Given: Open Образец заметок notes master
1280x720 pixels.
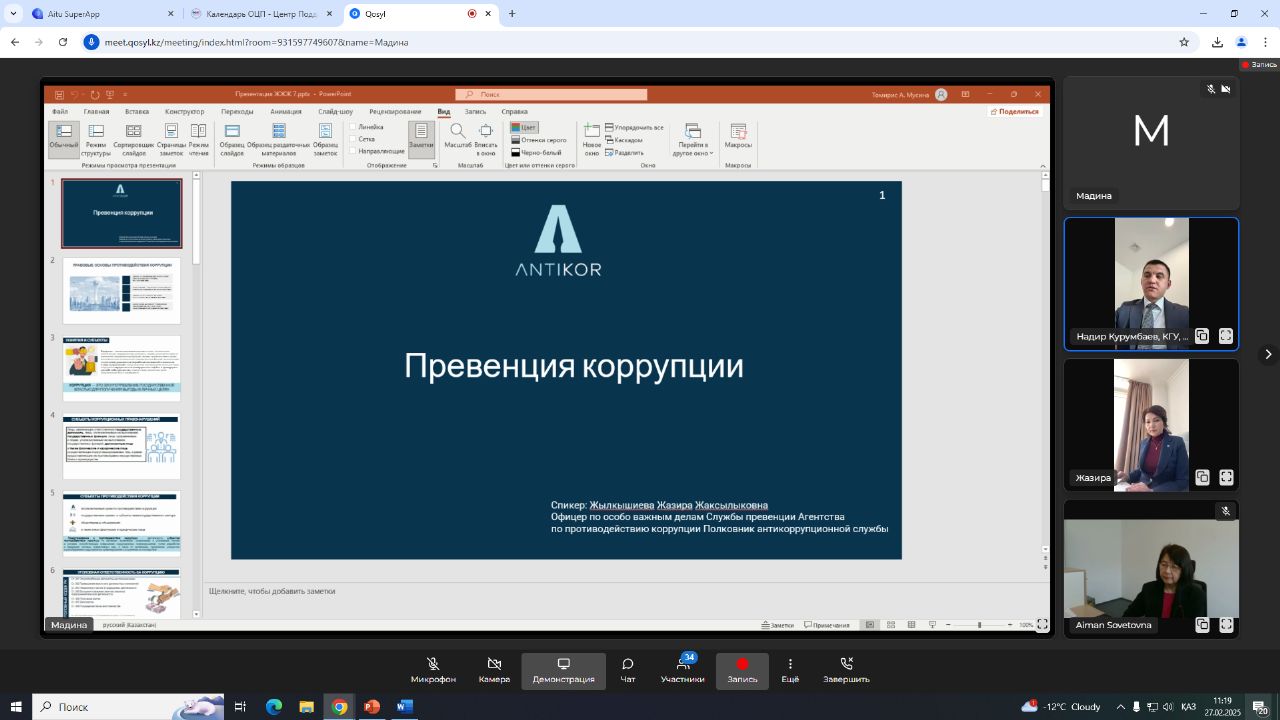Looking at the screenshot, I should click(325, 140).
